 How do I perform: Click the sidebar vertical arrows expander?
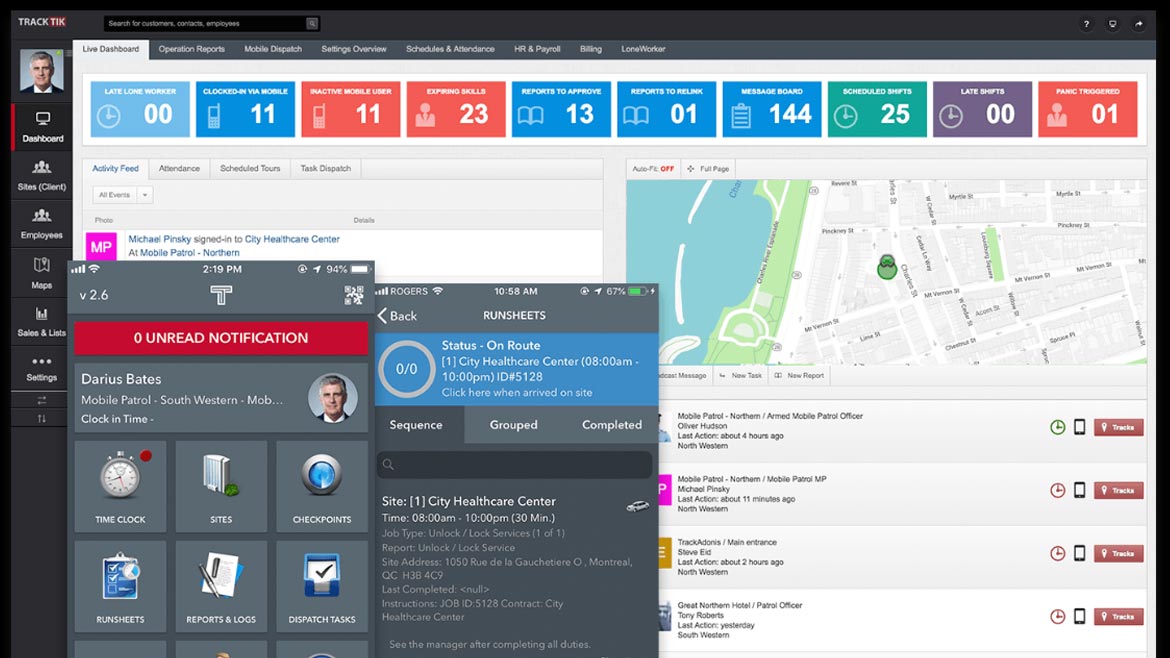(x=41, y=419)
